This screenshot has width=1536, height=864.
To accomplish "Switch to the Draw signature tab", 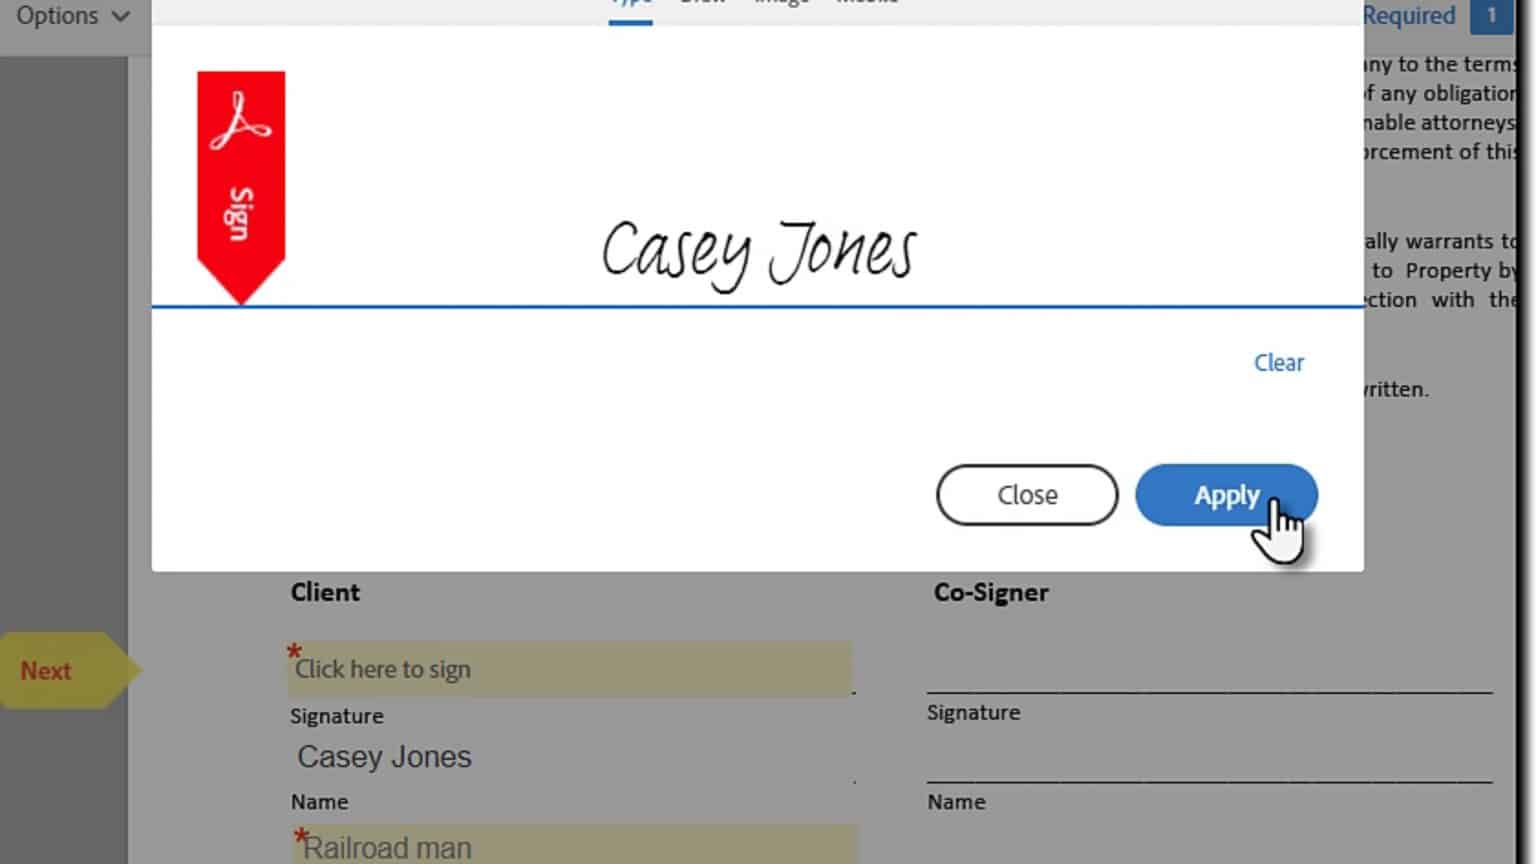I will 702,4.
